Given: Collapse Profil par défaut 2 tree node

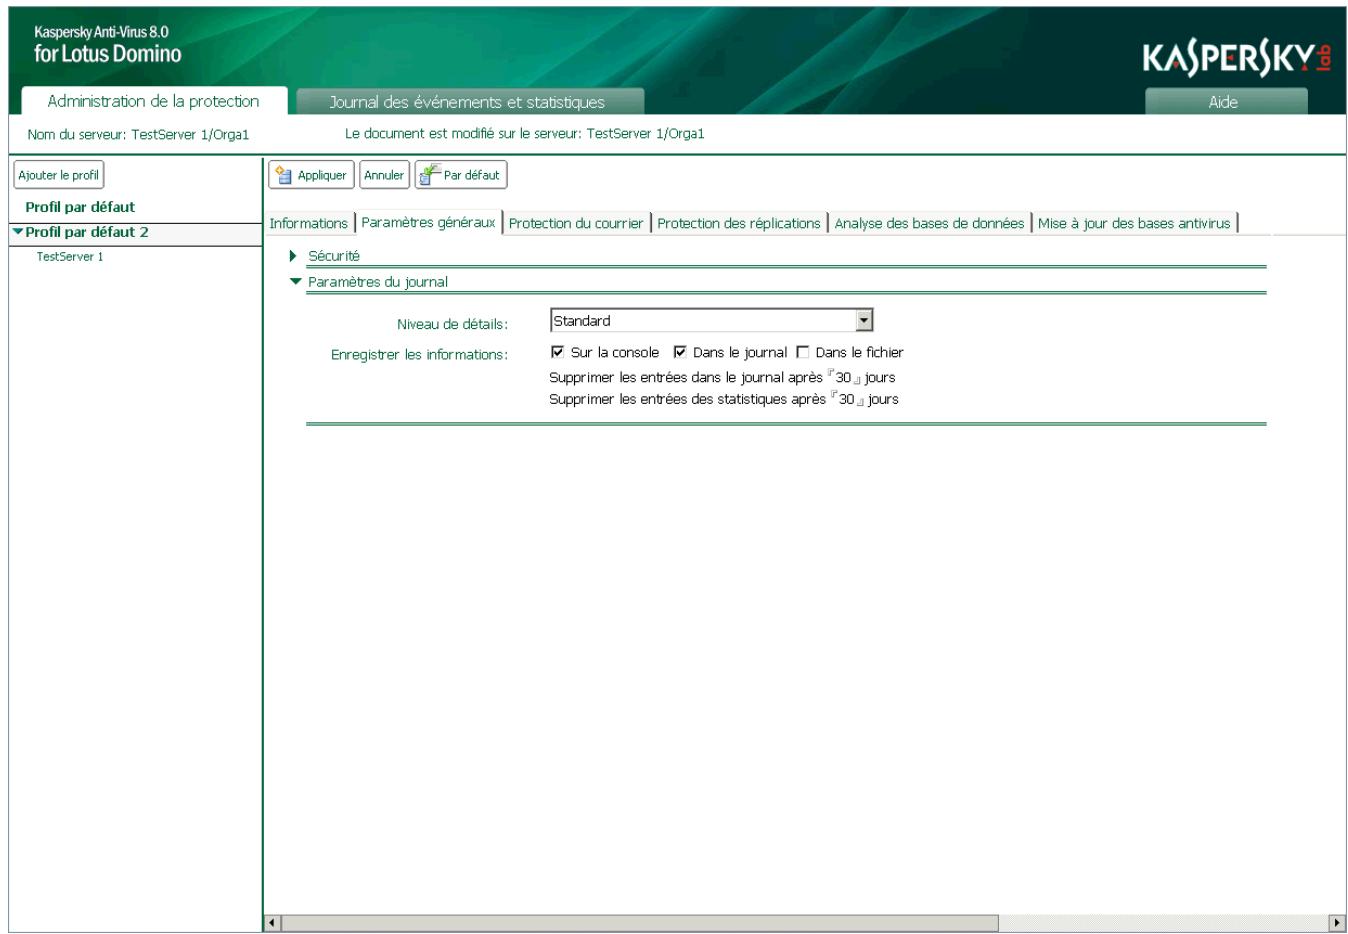Looking at the screenshot, I should 17,232.
